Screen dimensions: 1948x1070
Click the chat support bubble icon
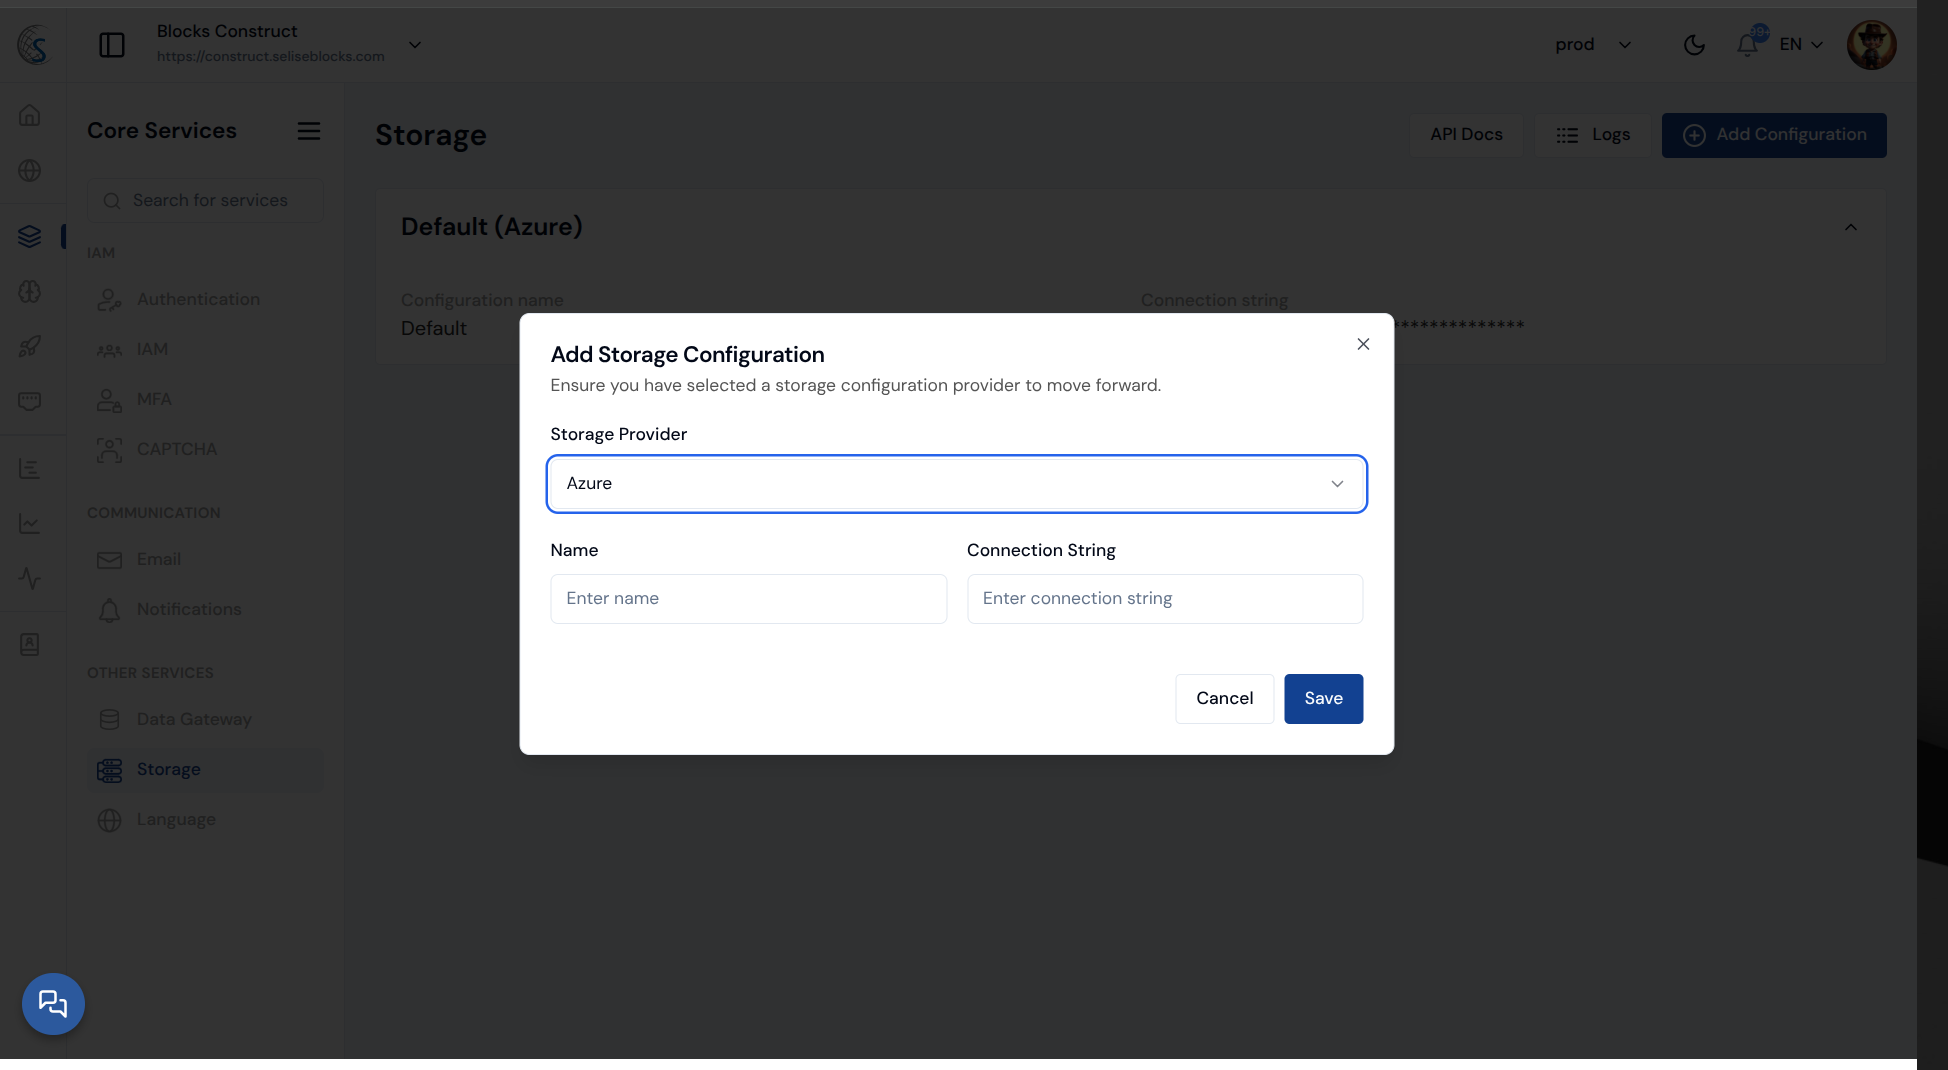pyautogui.click(x=53, y=1003)
